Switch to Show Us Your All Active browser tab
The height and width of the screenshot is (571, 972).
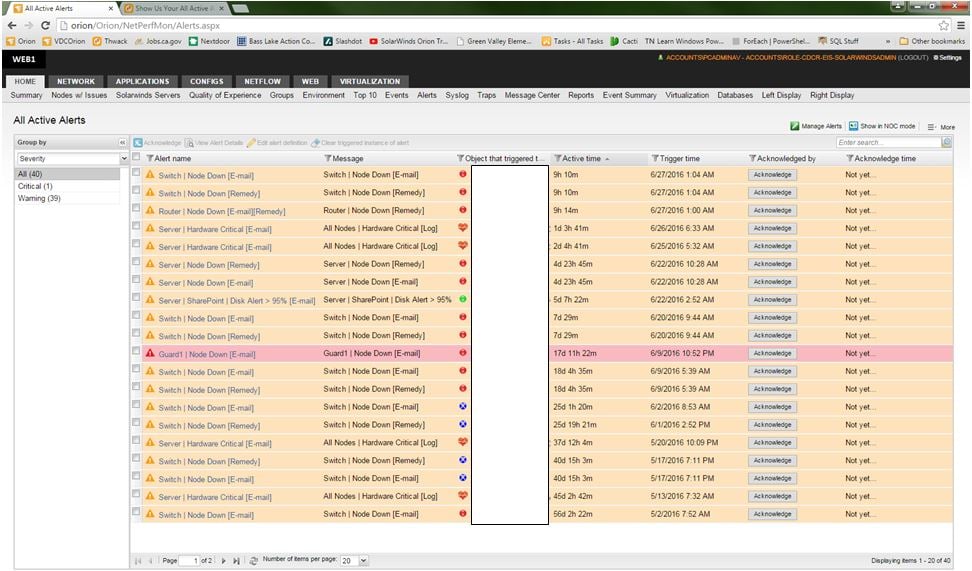173,8
